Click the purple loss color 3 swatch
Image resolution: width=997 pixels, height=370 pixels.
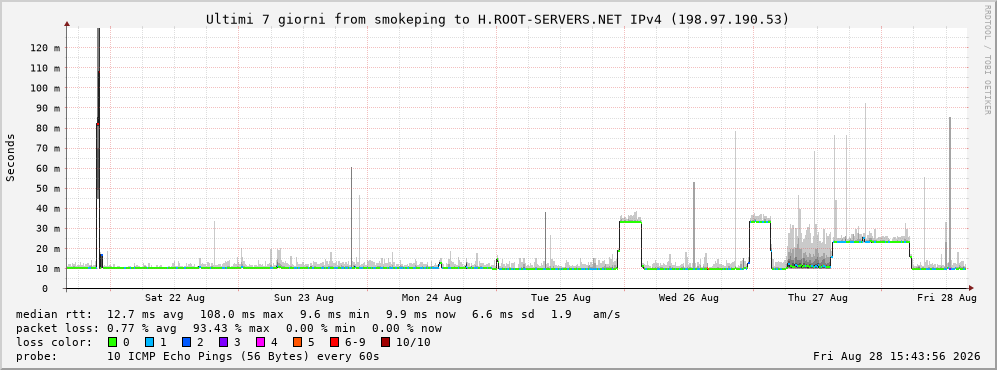223,342
